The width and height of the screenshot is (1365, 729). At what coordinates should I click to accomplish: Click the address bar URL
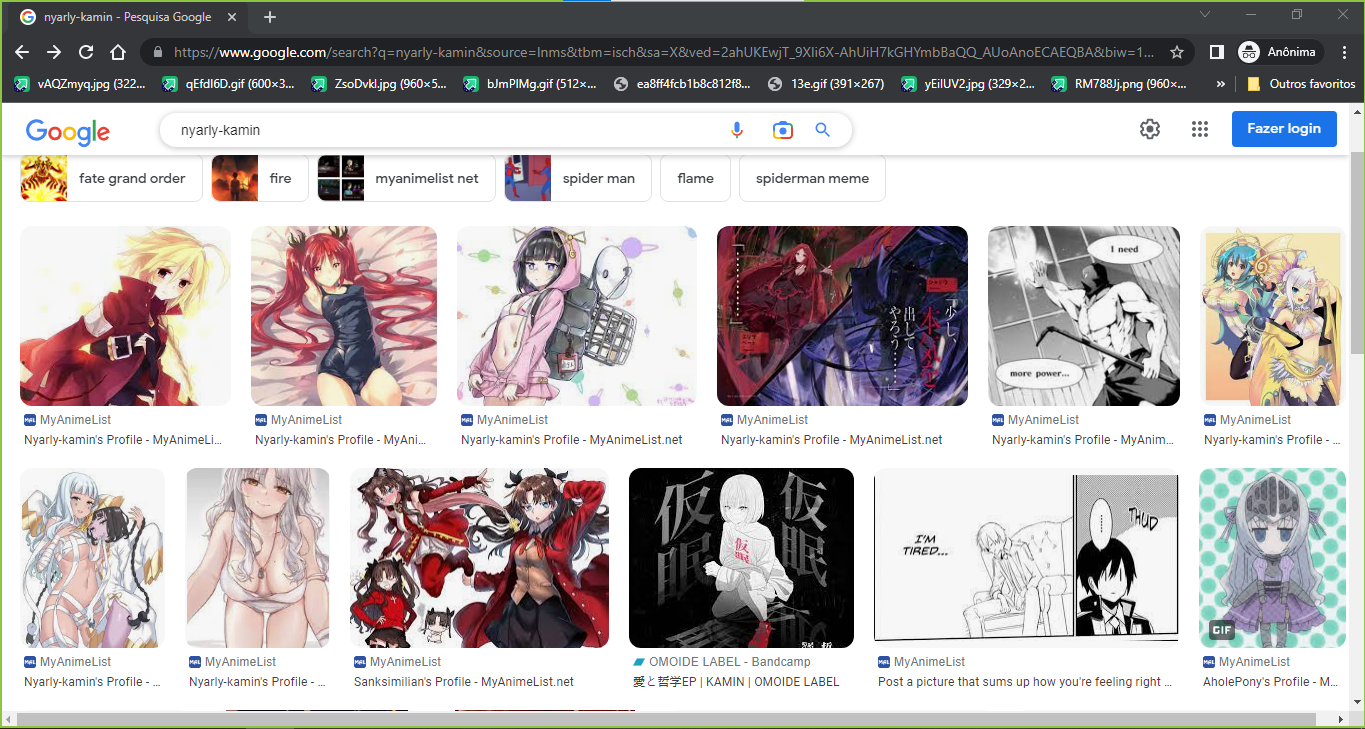[664, 52]
